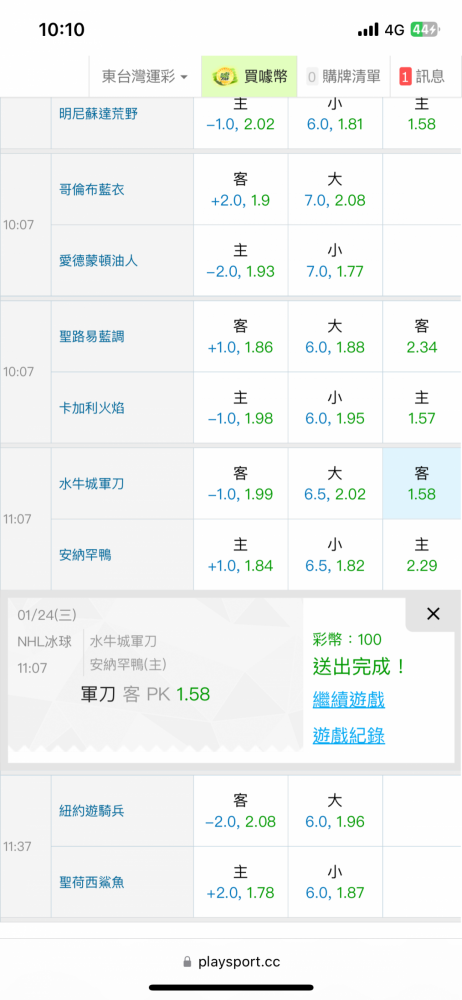462x1000 pixels.
Task: Select 客 -2.0, 2.08 for 紐約遊騎兵
Action: click(241, 811)
